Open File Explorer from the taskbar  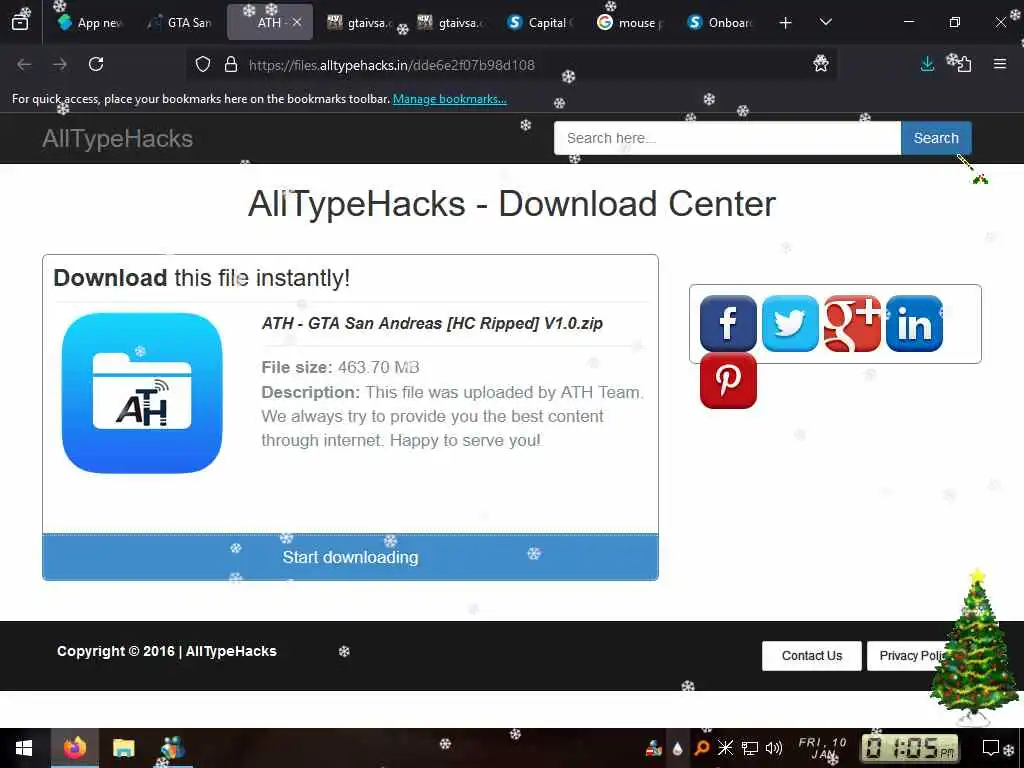tap(123, 748)
